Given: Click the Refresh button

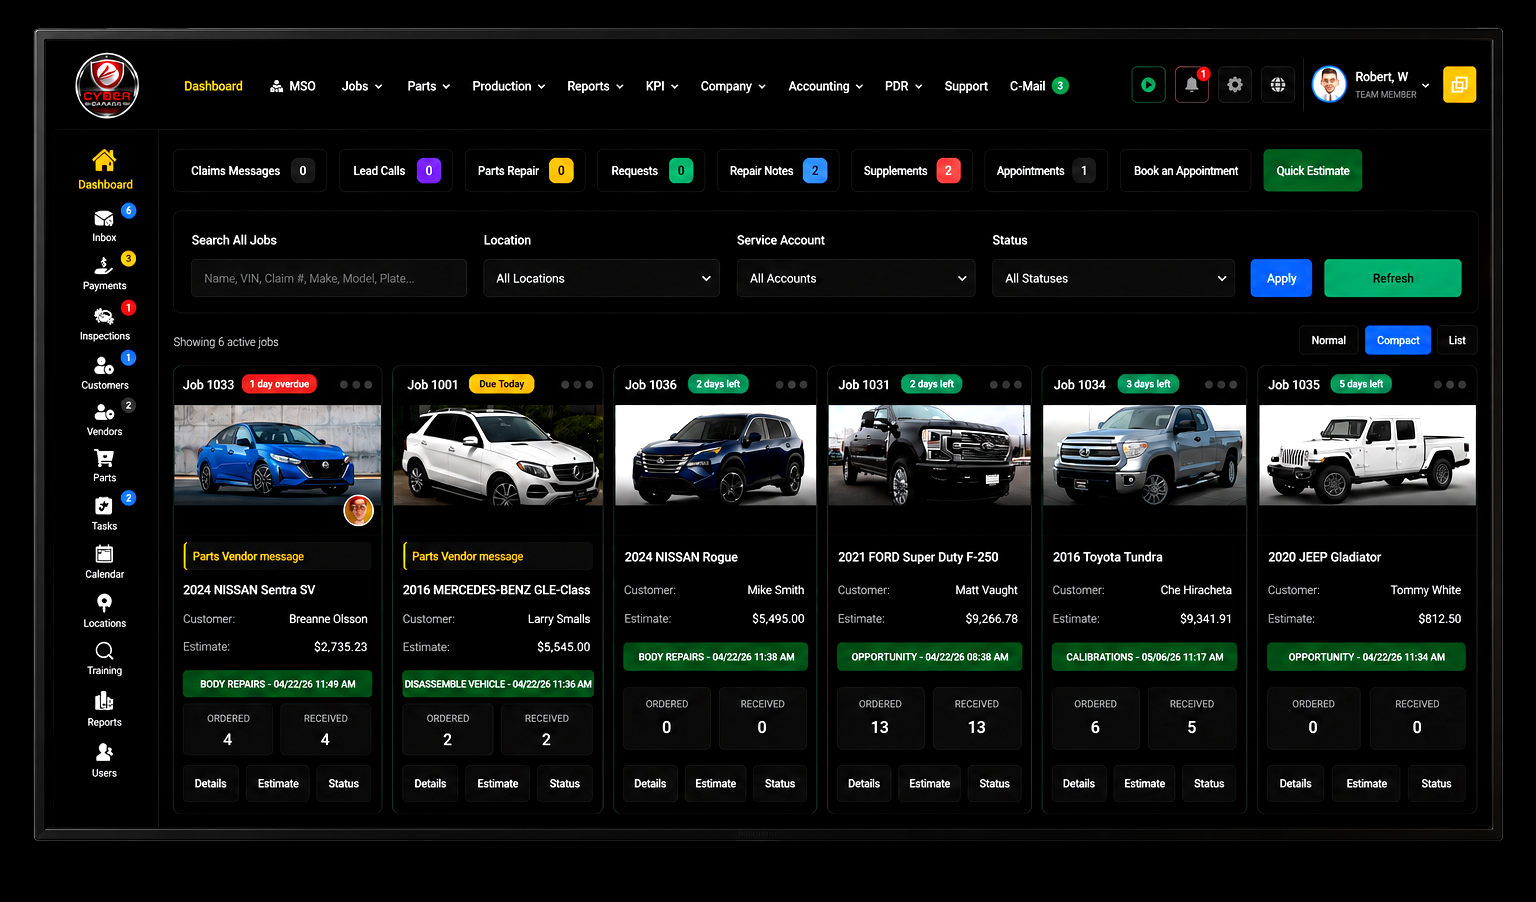Looking at the screenshot, I should tap(1393, 278).
